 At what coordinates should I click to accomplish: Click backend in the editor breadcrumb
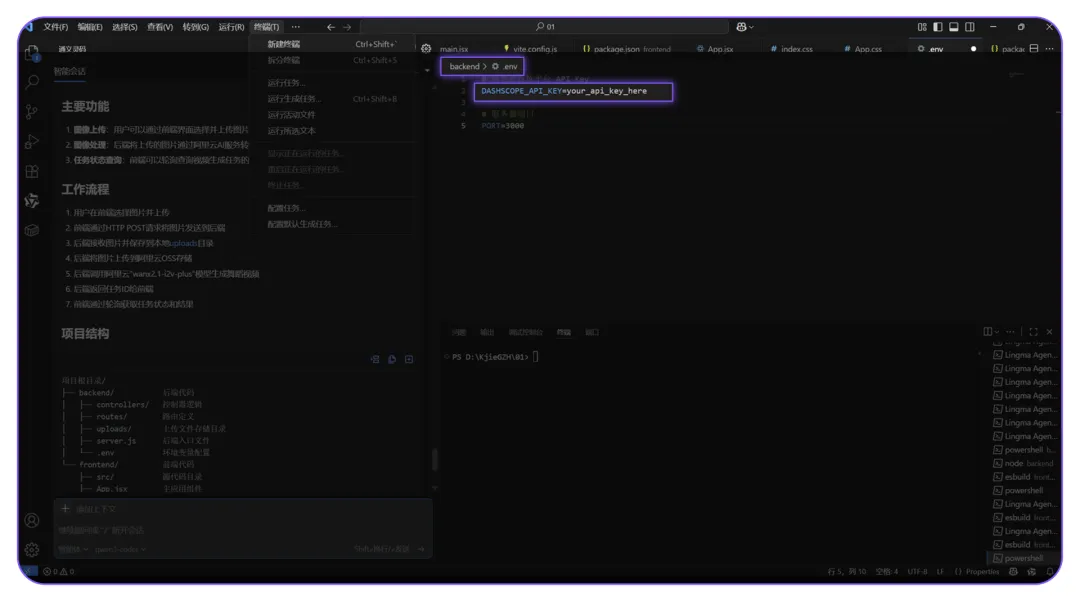464,67
